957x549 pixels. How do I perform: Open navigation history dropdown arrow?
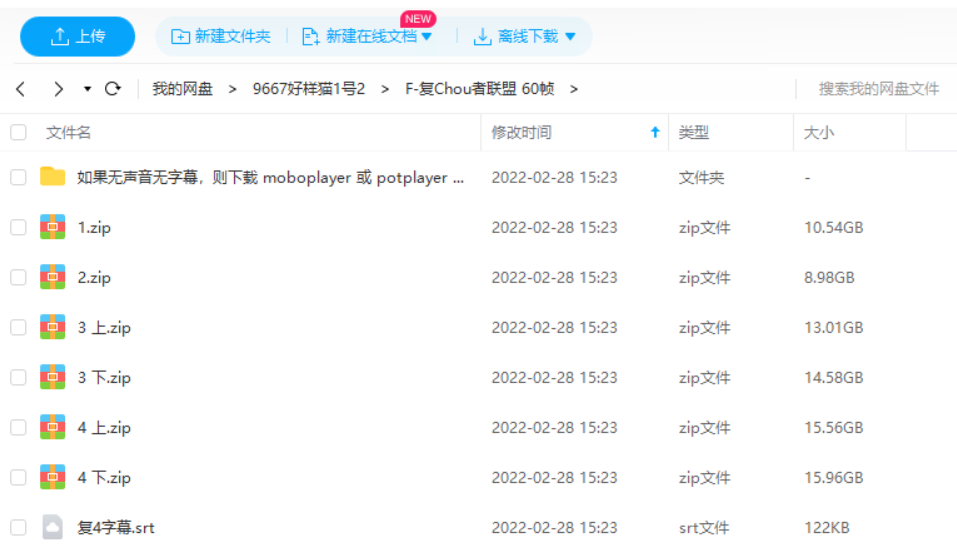(87, 89)
